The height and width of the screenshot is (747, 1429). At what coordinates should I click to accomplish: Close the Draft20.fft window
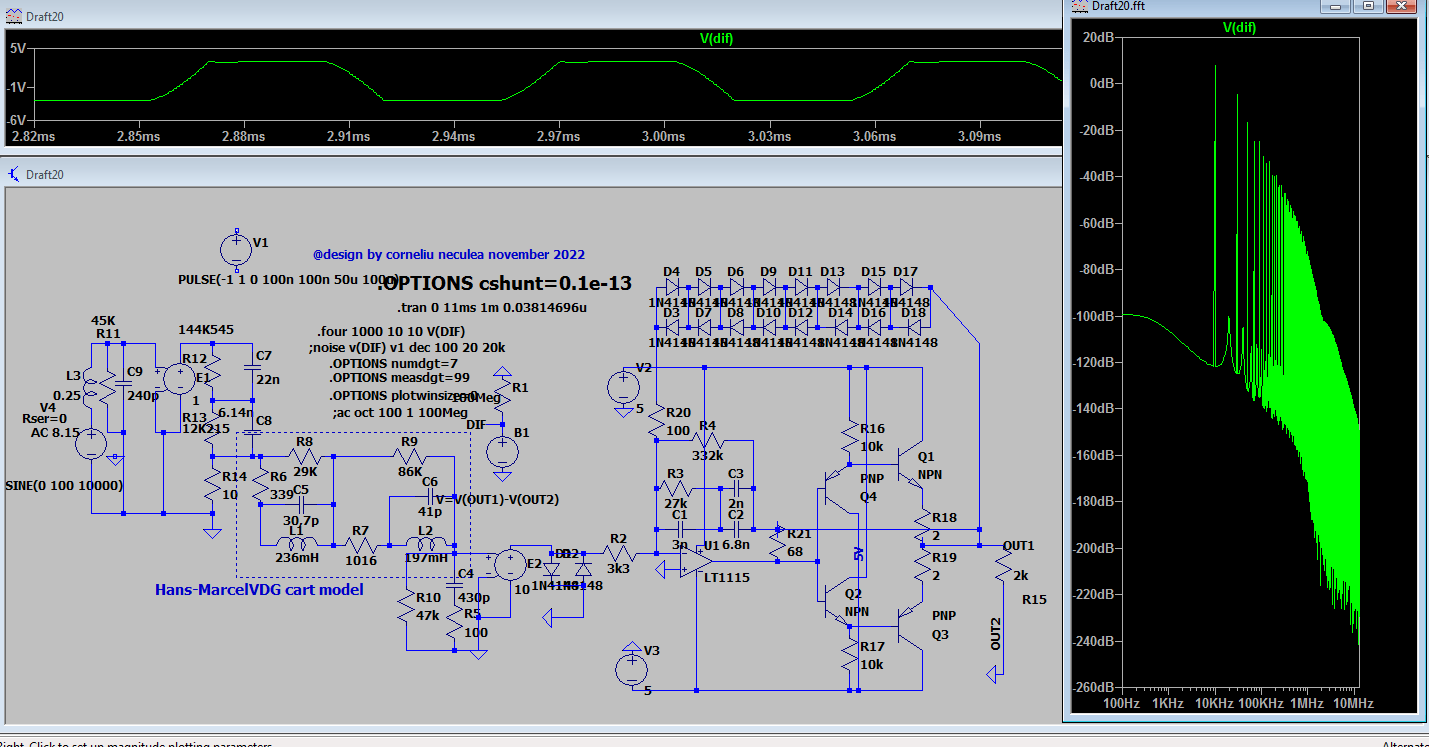(x=1401, y=6)
